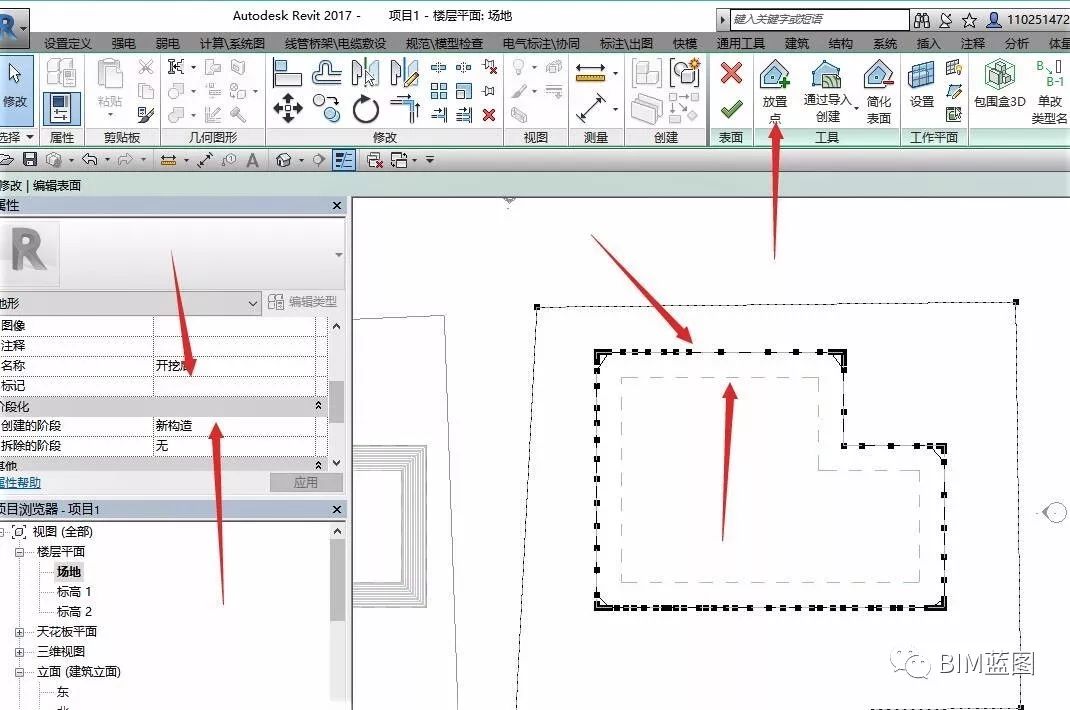
Task: Collapse the 立面 (建筑立面) node
Action: (x=20, y=672)
